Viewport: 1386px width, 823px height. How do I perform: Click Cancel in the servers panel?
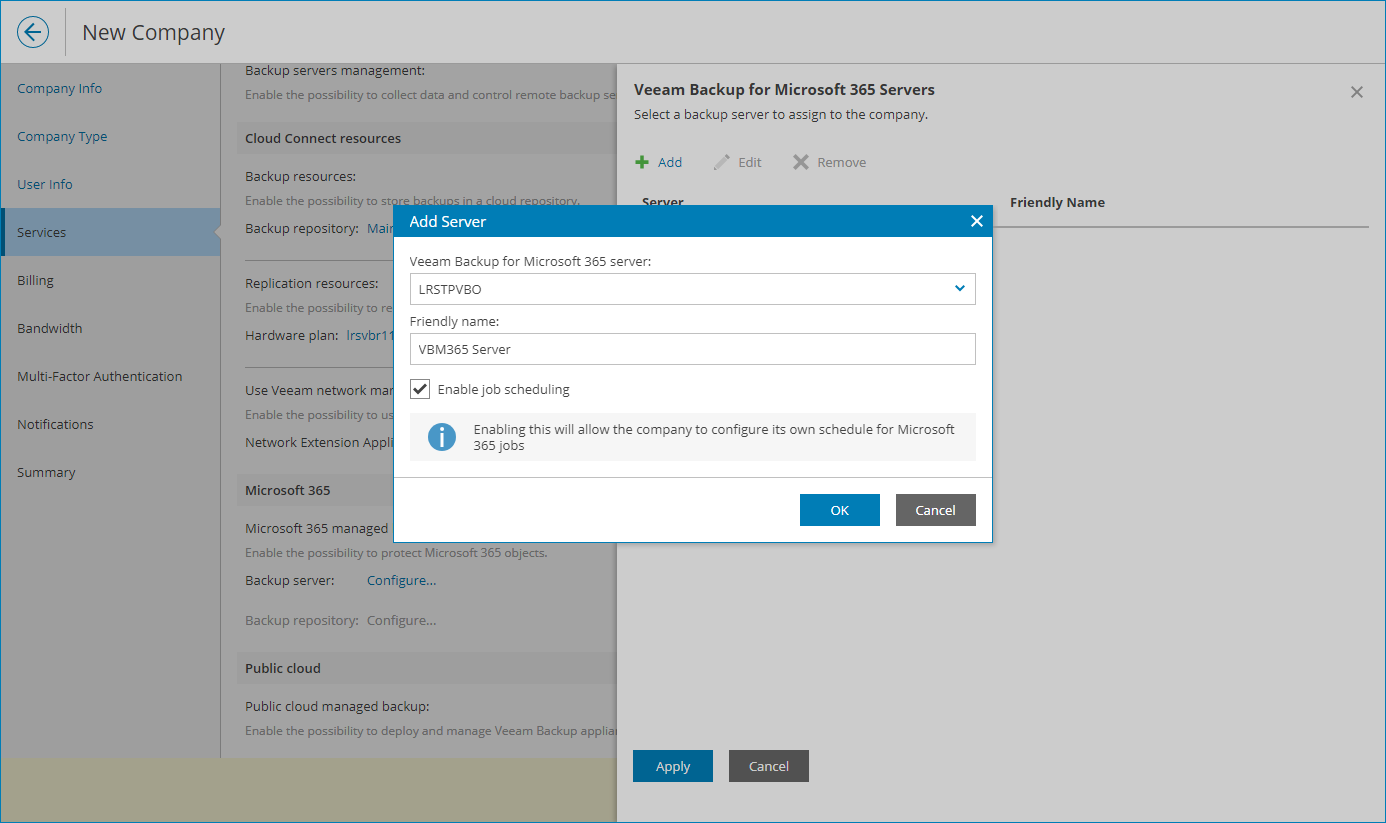pyautogui.click(x=768, y=766)
